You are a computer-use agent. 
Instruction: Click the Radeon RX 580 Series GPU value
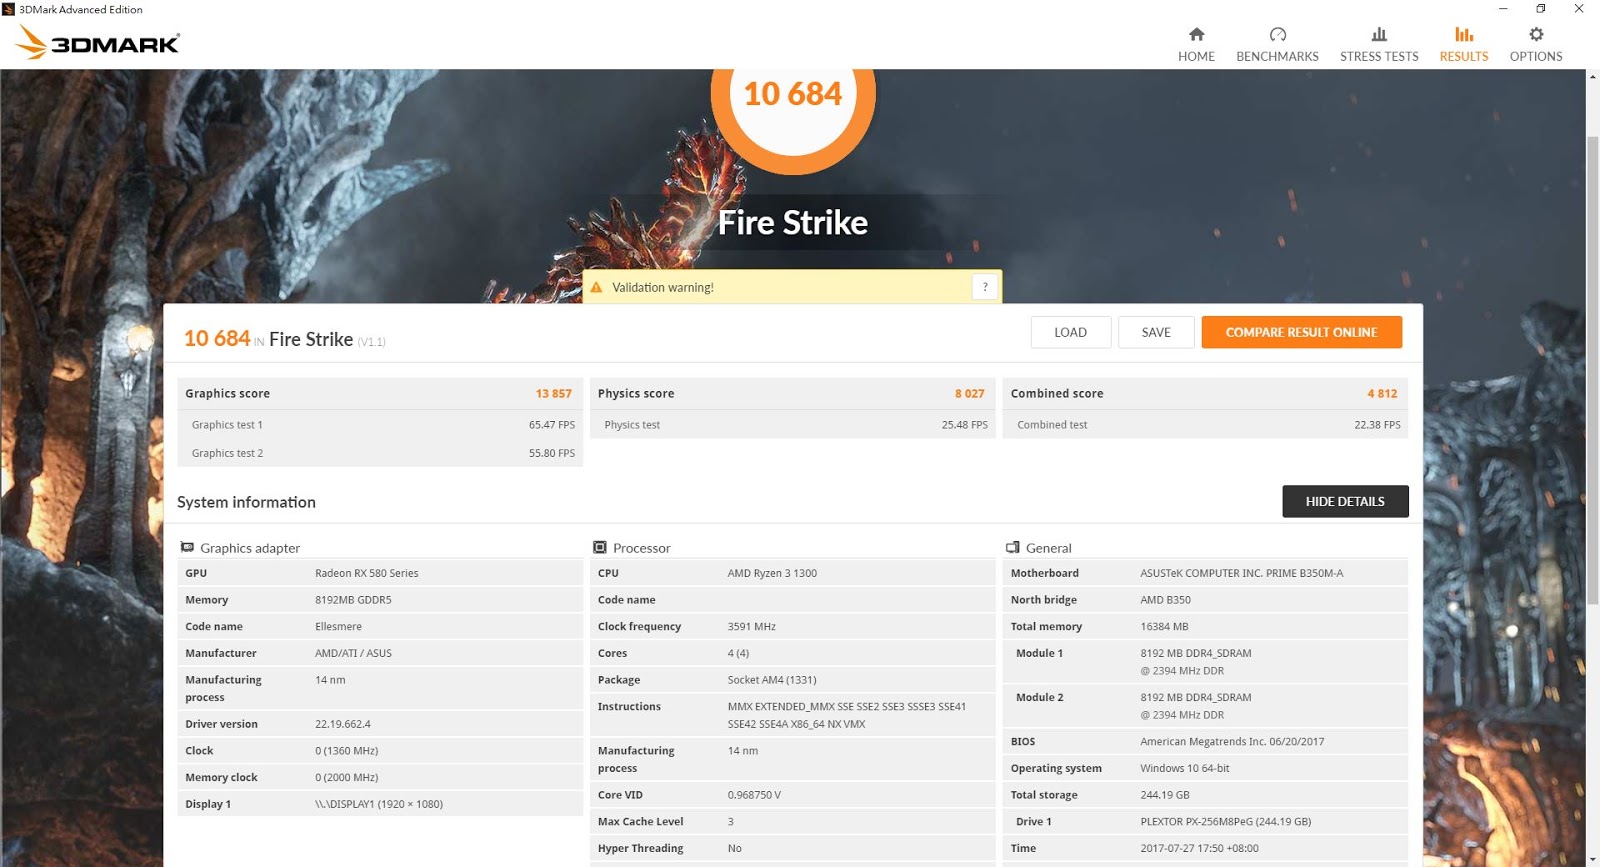click(x=367, y=573)
